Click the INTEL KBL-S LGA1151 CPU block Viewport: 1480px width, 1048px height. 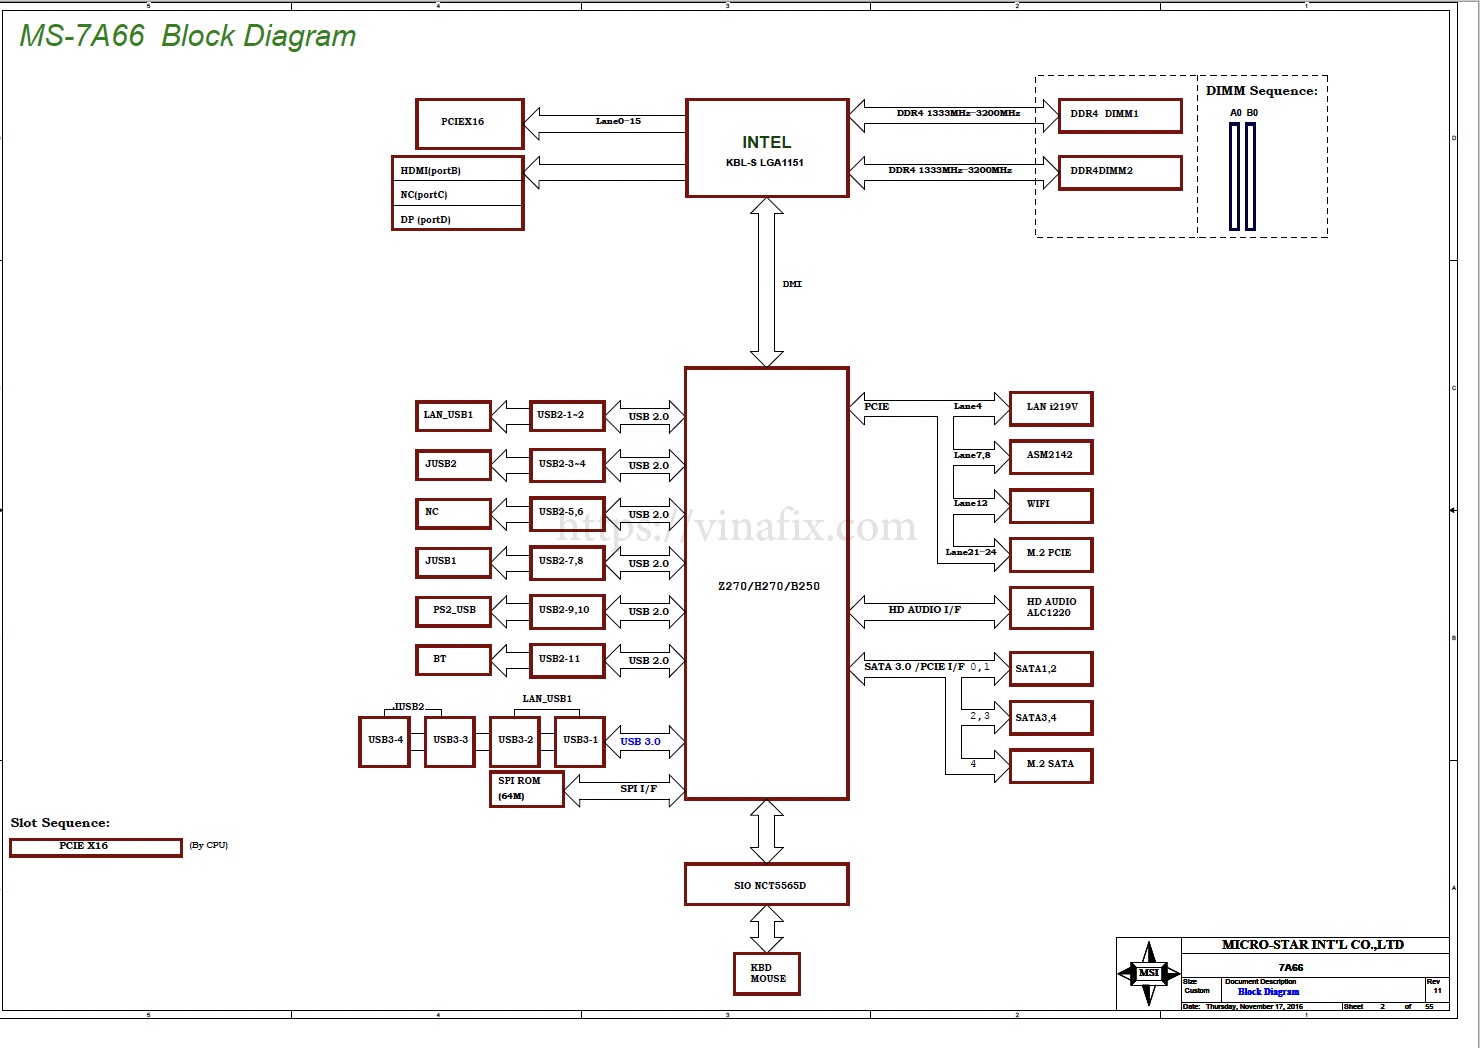point(767,148)
